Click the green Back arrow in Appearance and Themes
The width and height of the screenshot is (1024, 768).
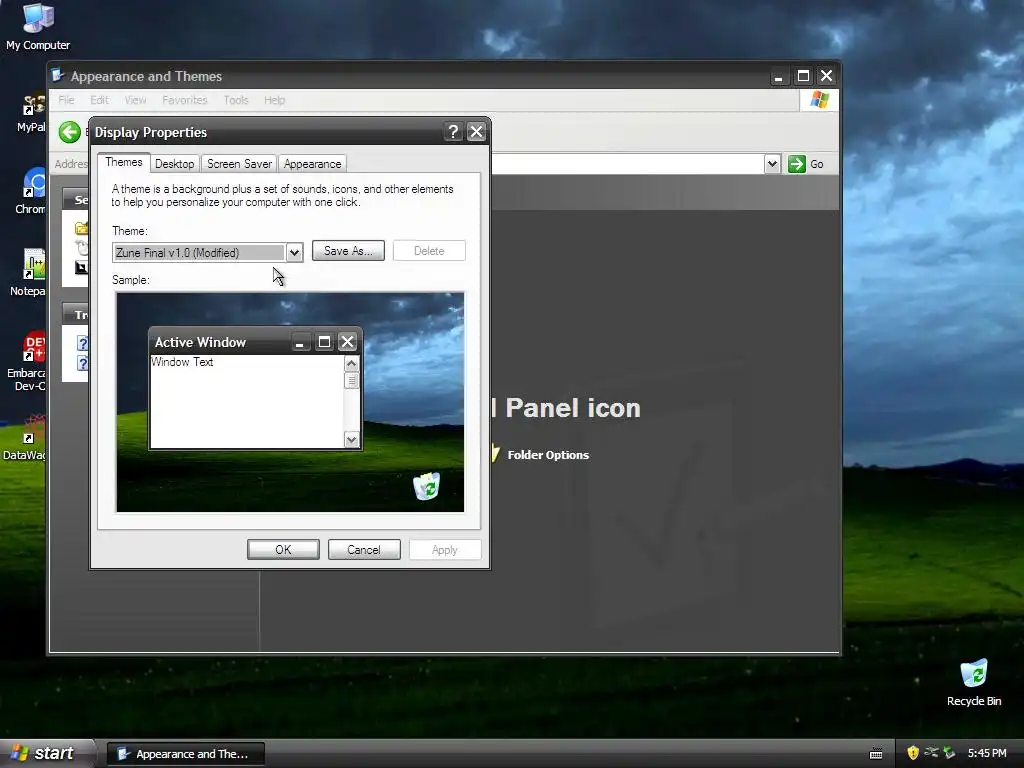point(70,133)
